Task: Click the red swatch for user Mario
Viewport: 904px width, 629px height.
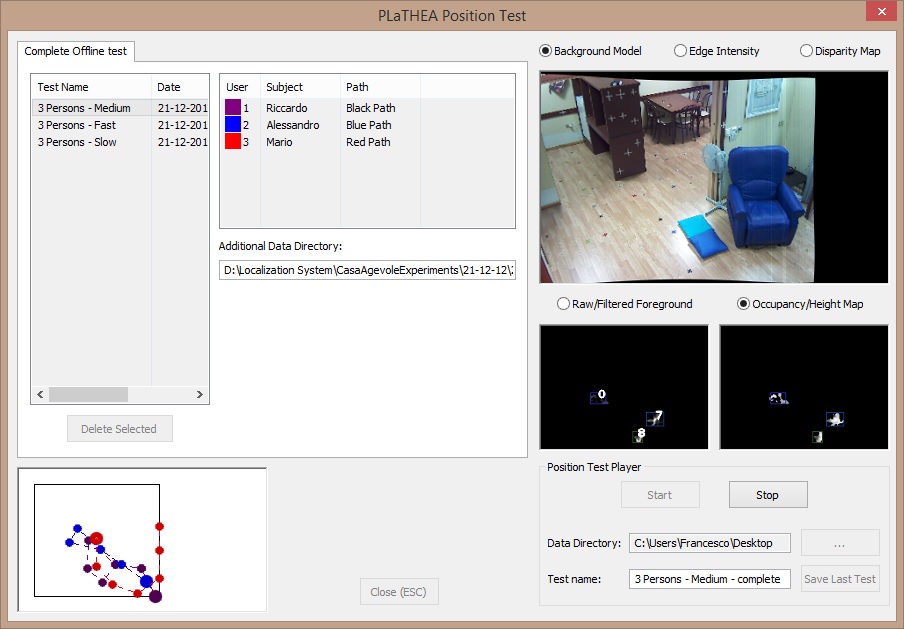Action: [233, 142]
